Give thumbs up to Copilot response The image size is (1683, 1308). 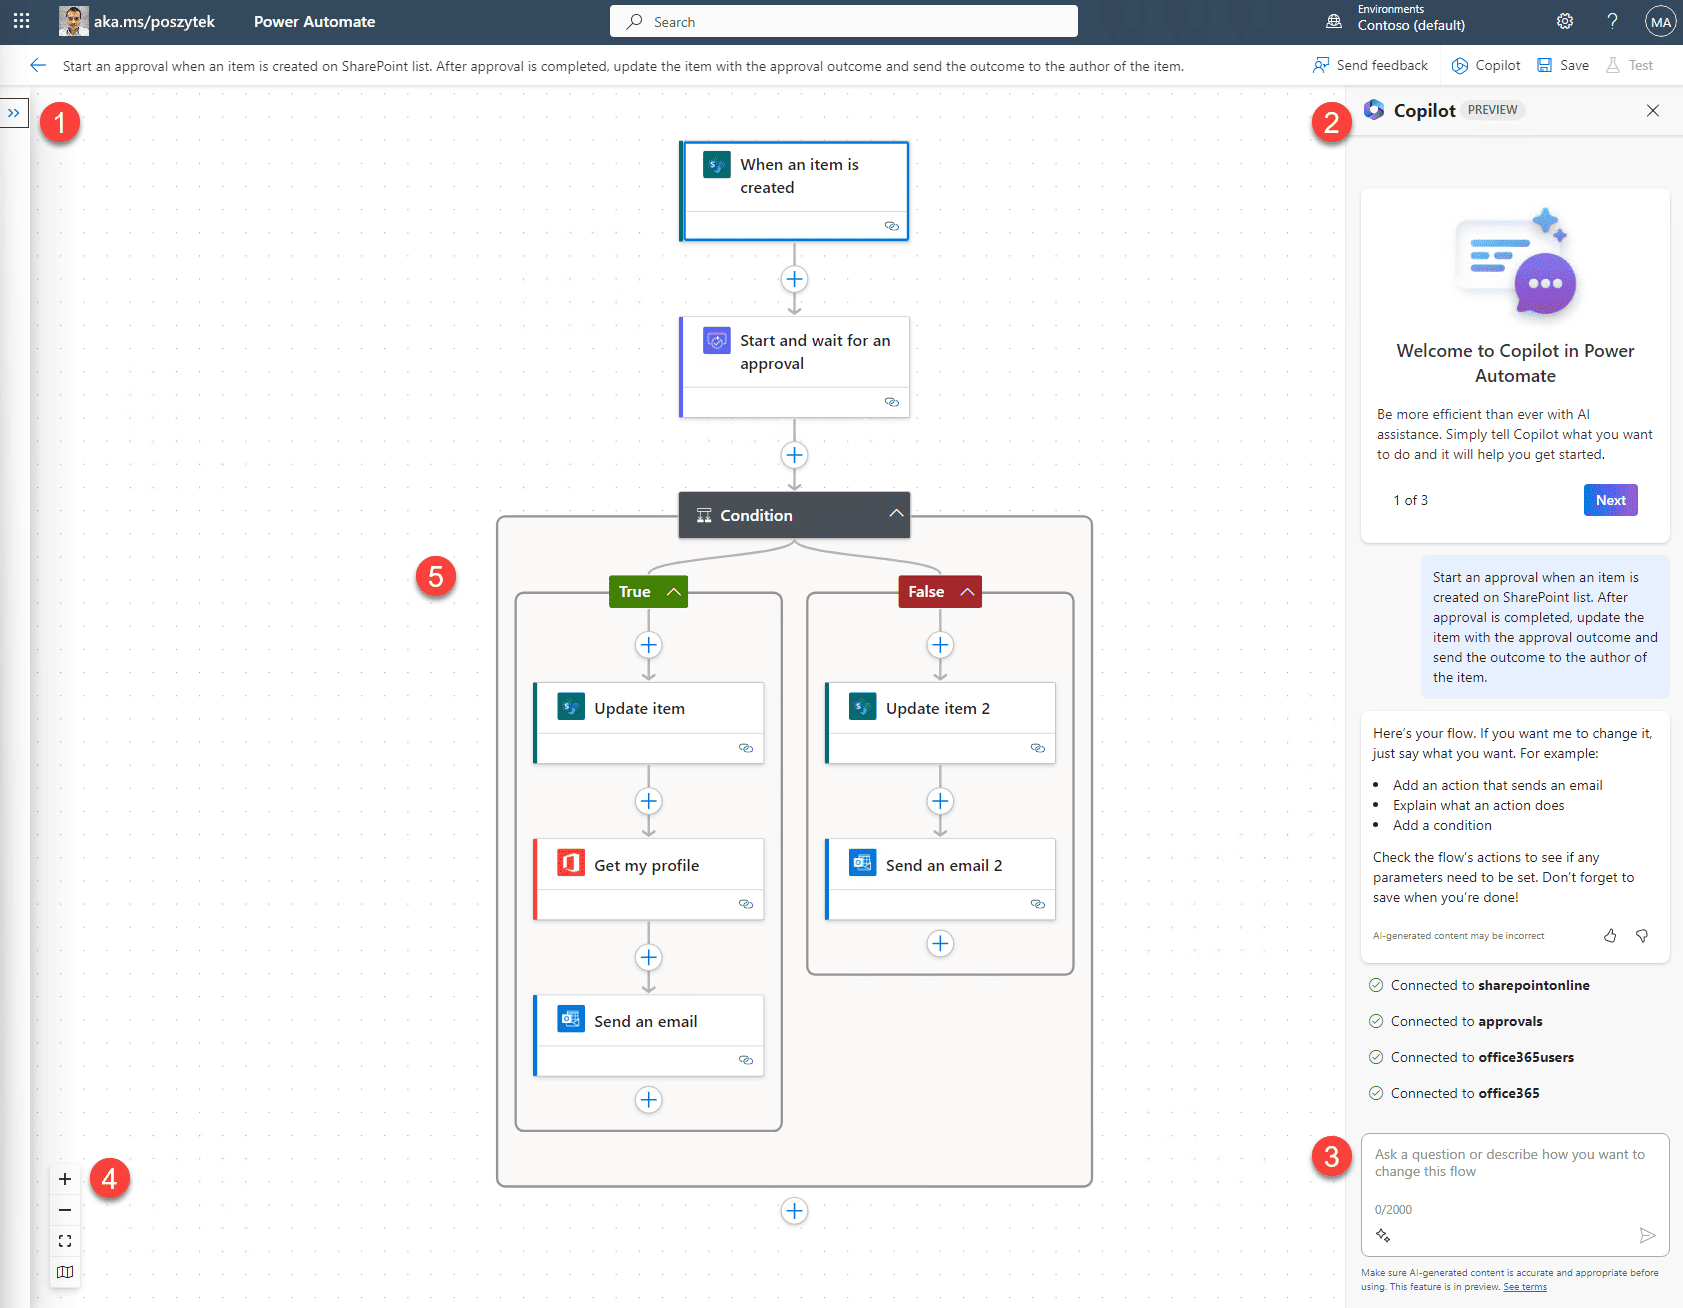click(x=1610, y=936)
